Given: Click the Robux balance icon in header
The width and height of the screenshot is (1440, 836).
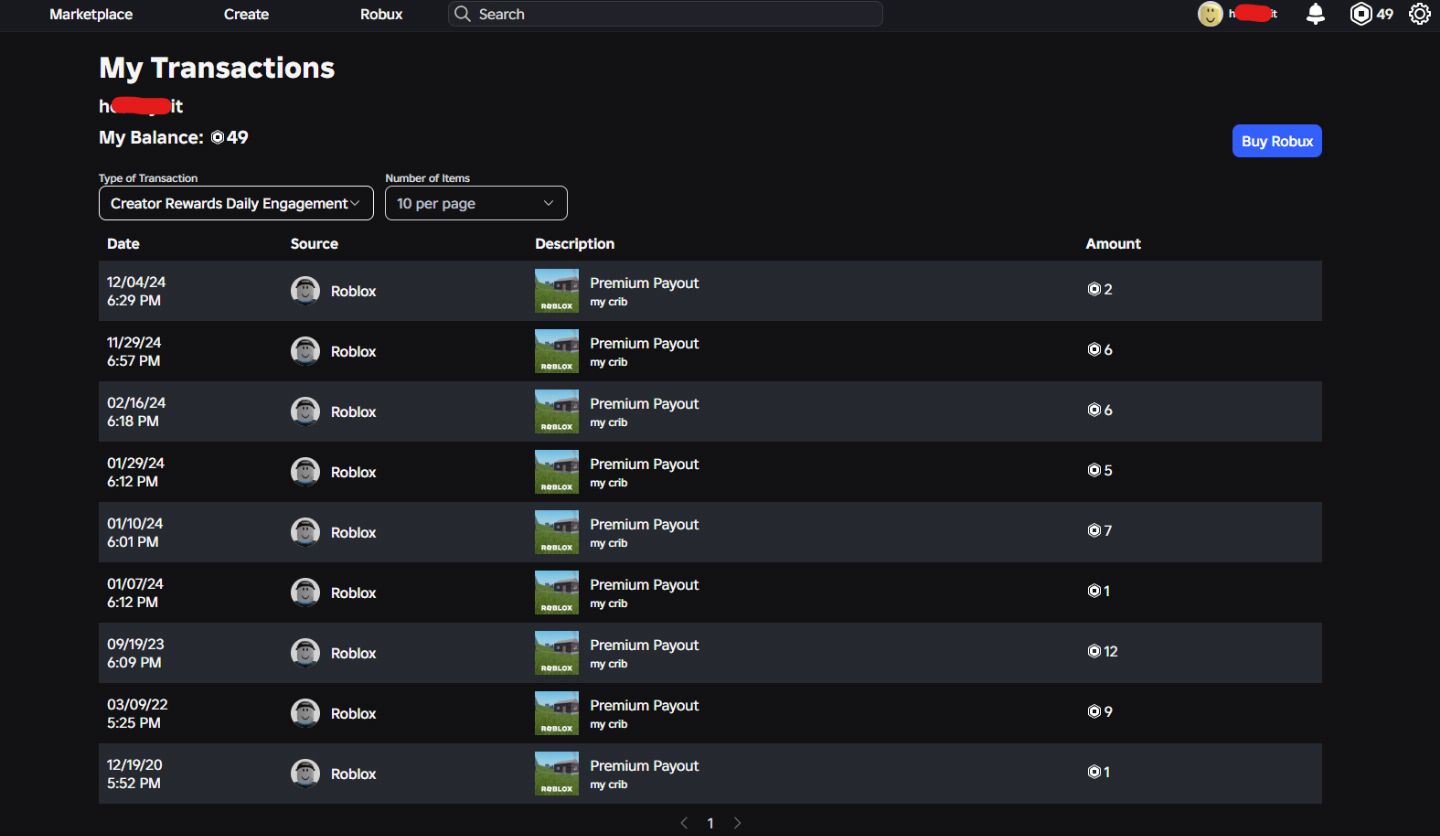Looking at the screenshot, I should click(1361, 14).
